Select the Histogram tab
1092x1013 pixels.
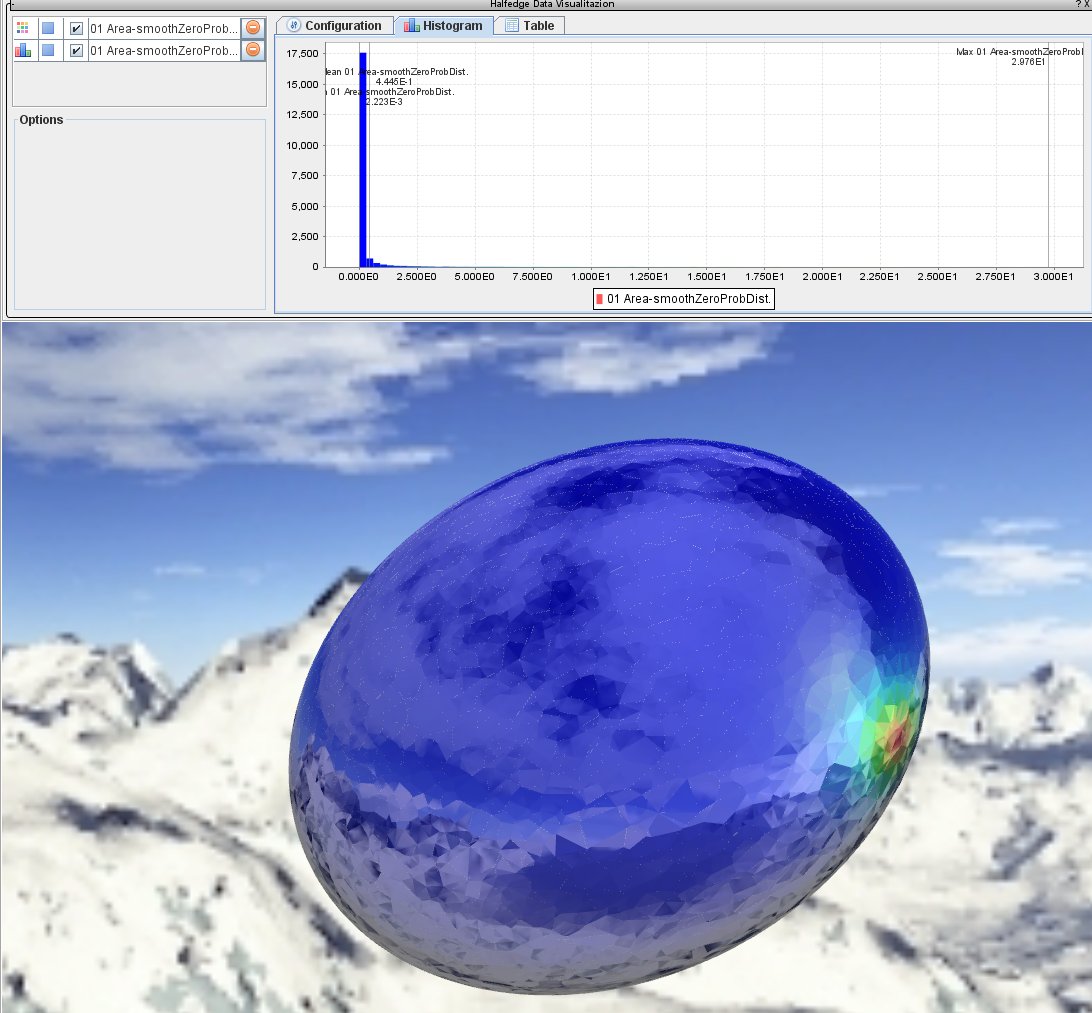(x=443, y=26)
